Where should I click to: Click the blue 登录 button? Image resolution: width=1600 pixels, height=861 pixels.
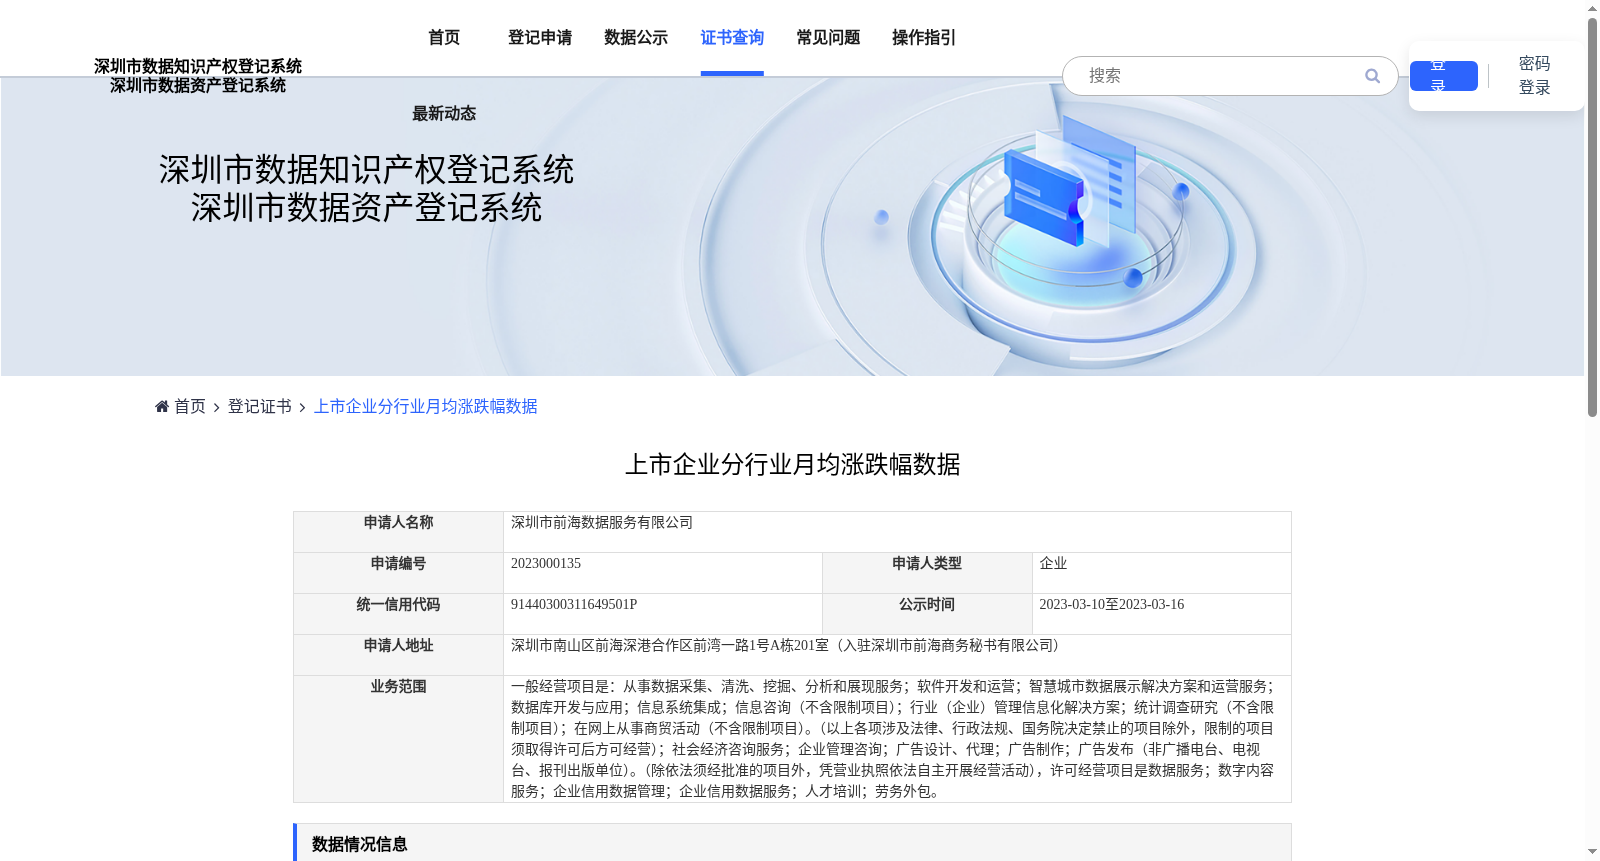tap(1443, 76)
